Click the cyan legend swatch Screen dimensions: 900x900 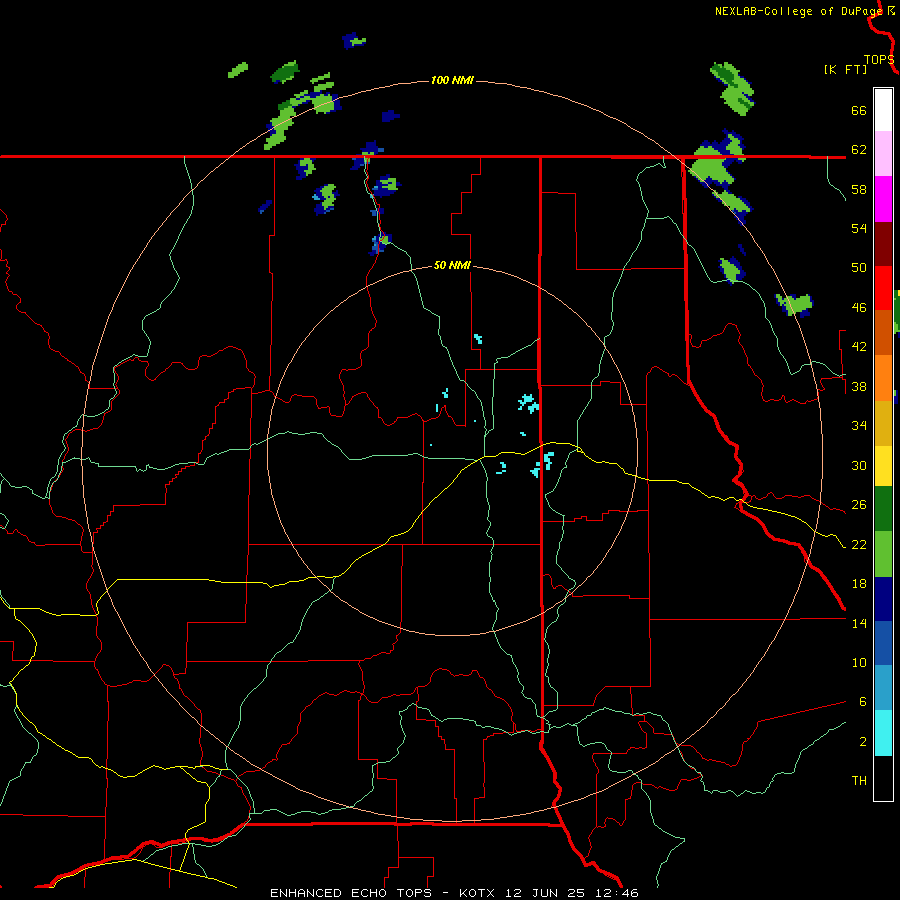[x=883, y=733]
